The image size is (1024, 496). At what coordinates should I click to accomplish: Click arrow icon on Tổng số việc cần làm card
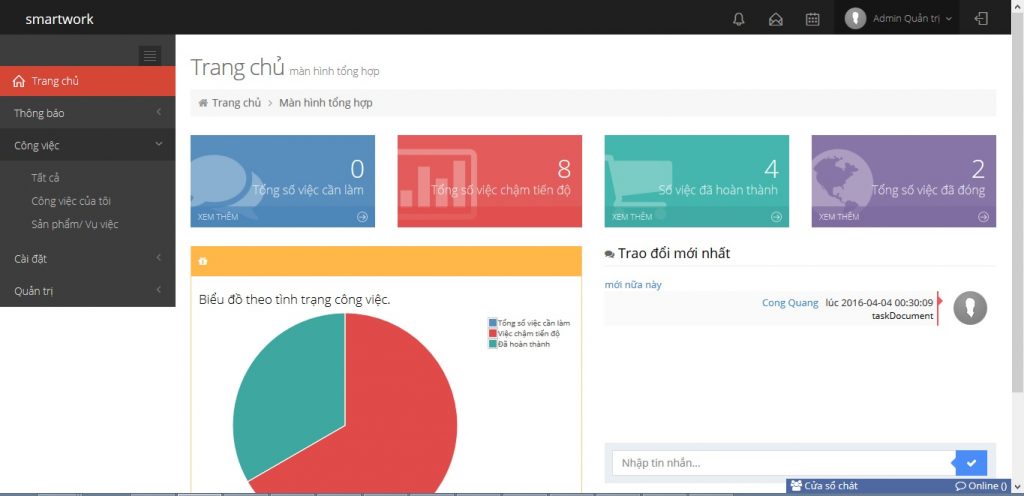362,217
